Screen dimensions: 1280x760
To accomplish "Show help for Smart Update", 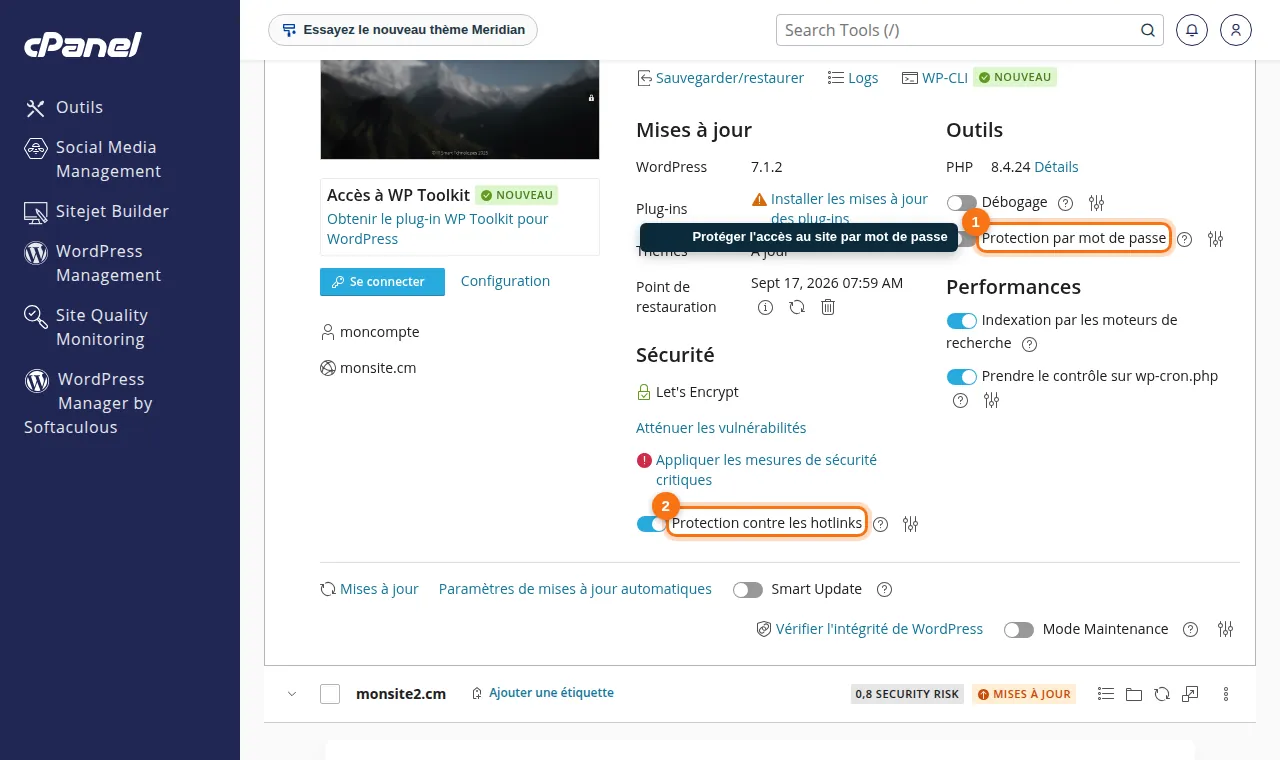I will coord(884,590).
